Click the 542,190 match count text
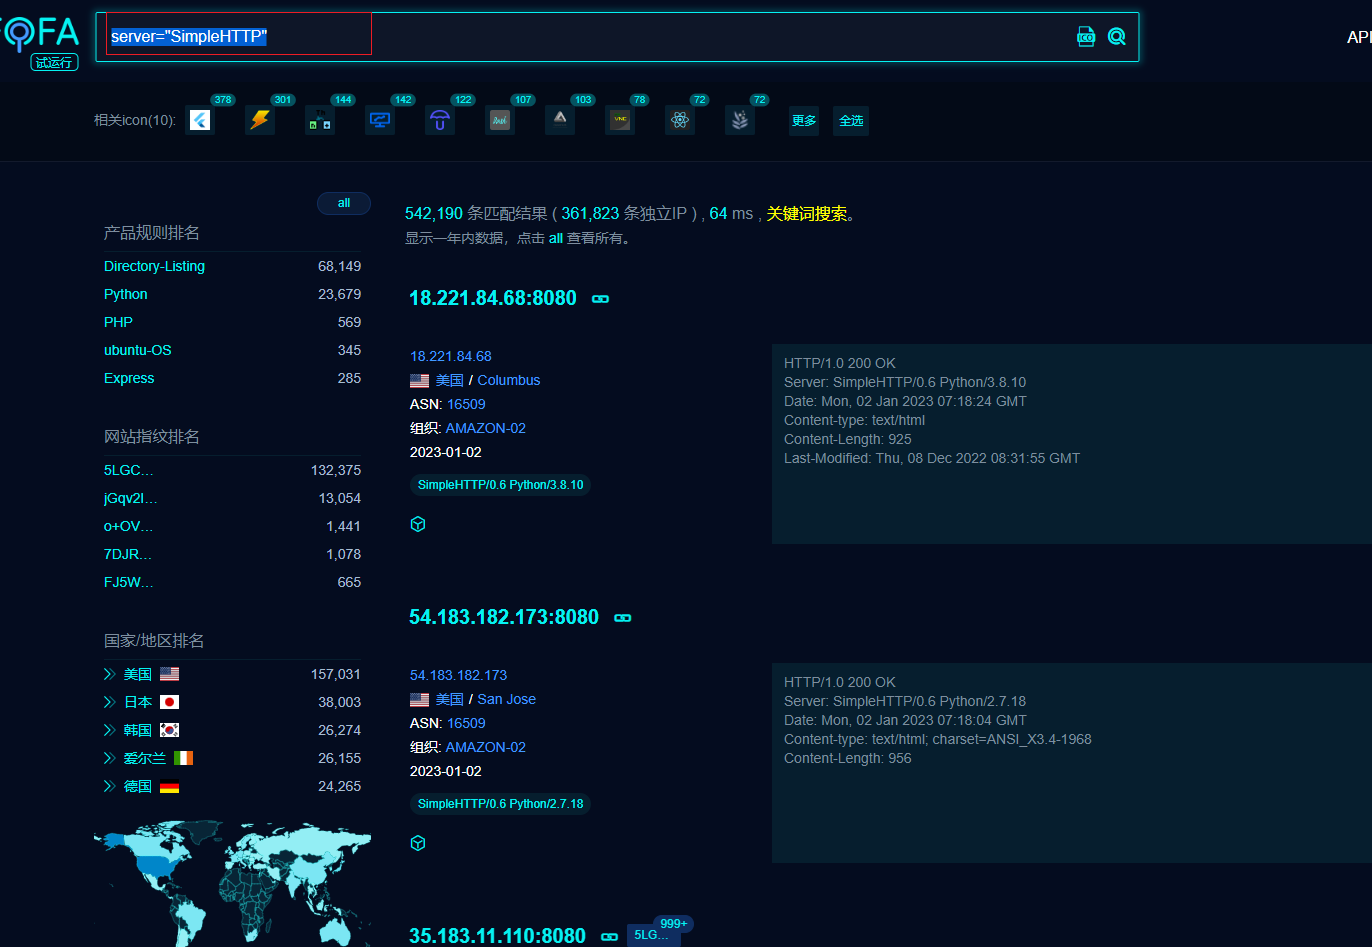 point(434,214)
